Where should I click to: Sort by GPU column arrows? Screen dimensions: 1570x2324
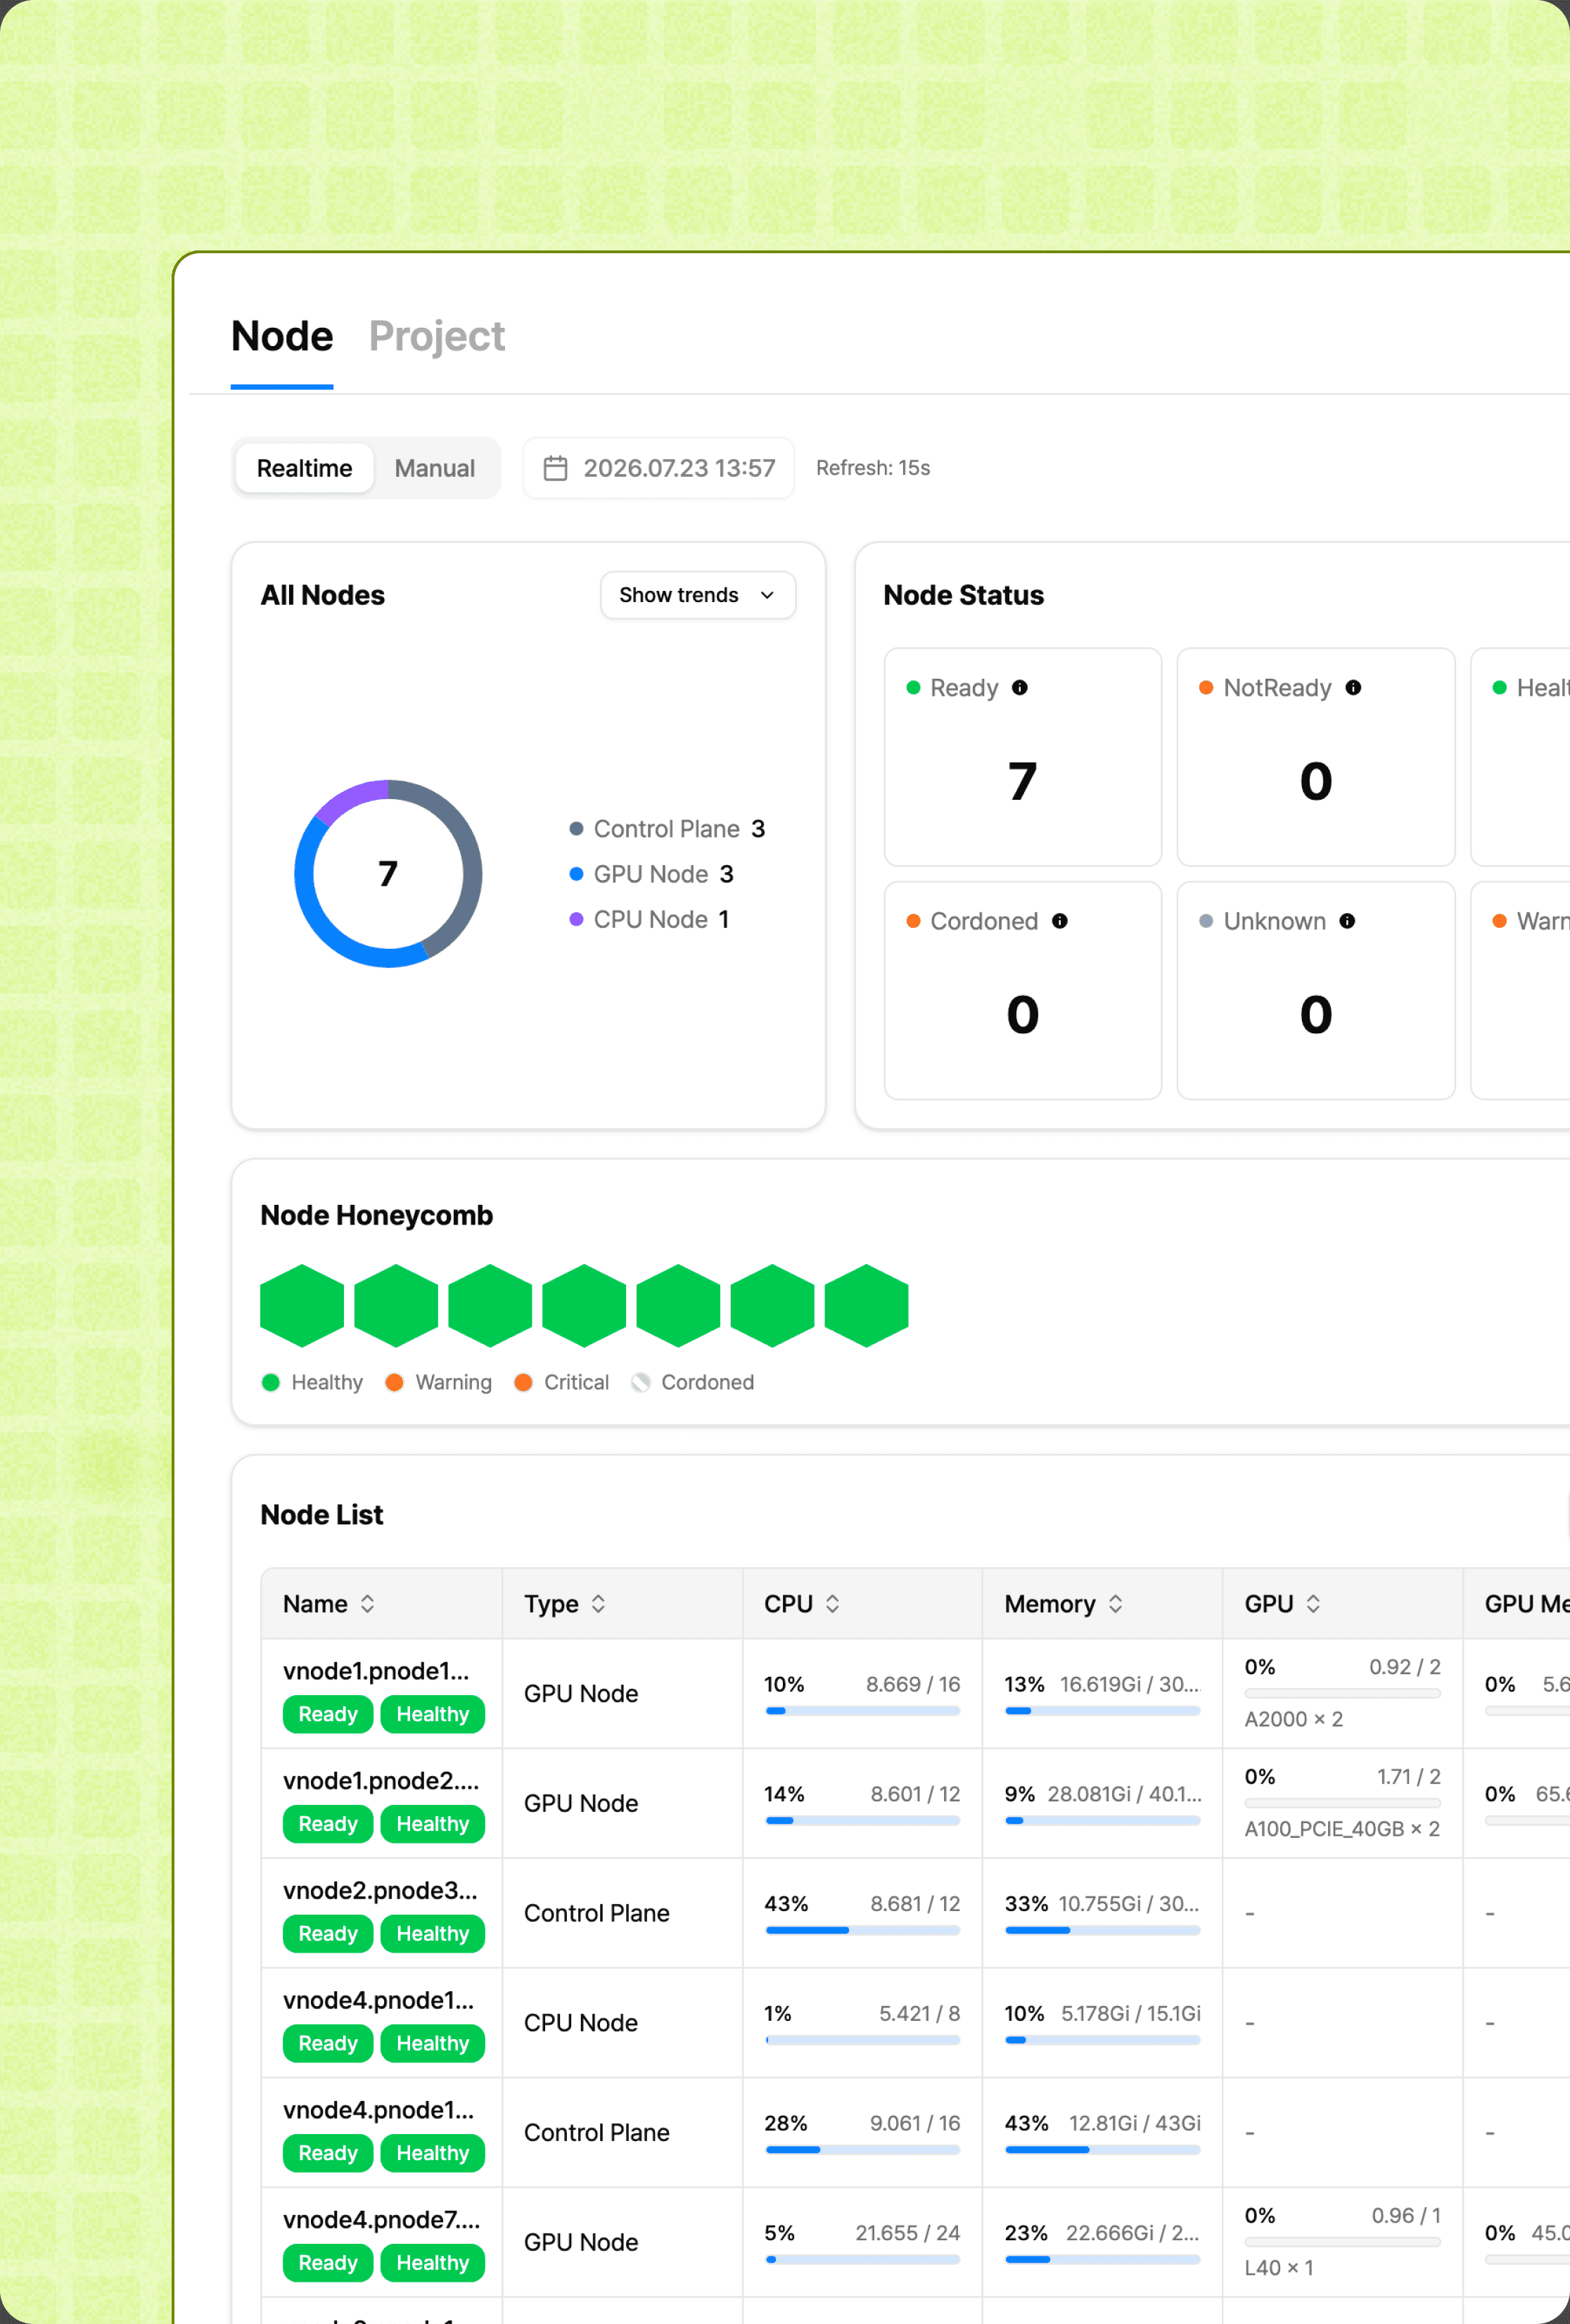[x=1313, y=1604]
